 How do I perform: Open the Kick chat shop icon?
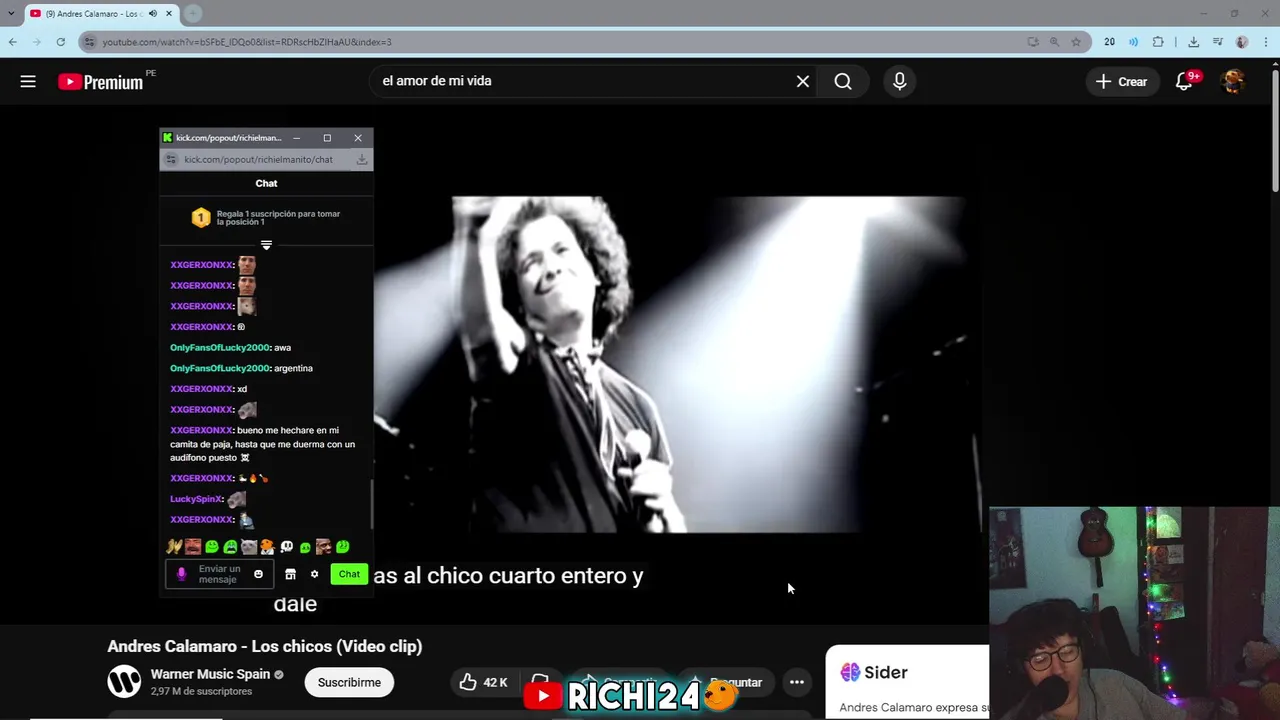pos(290,574)
